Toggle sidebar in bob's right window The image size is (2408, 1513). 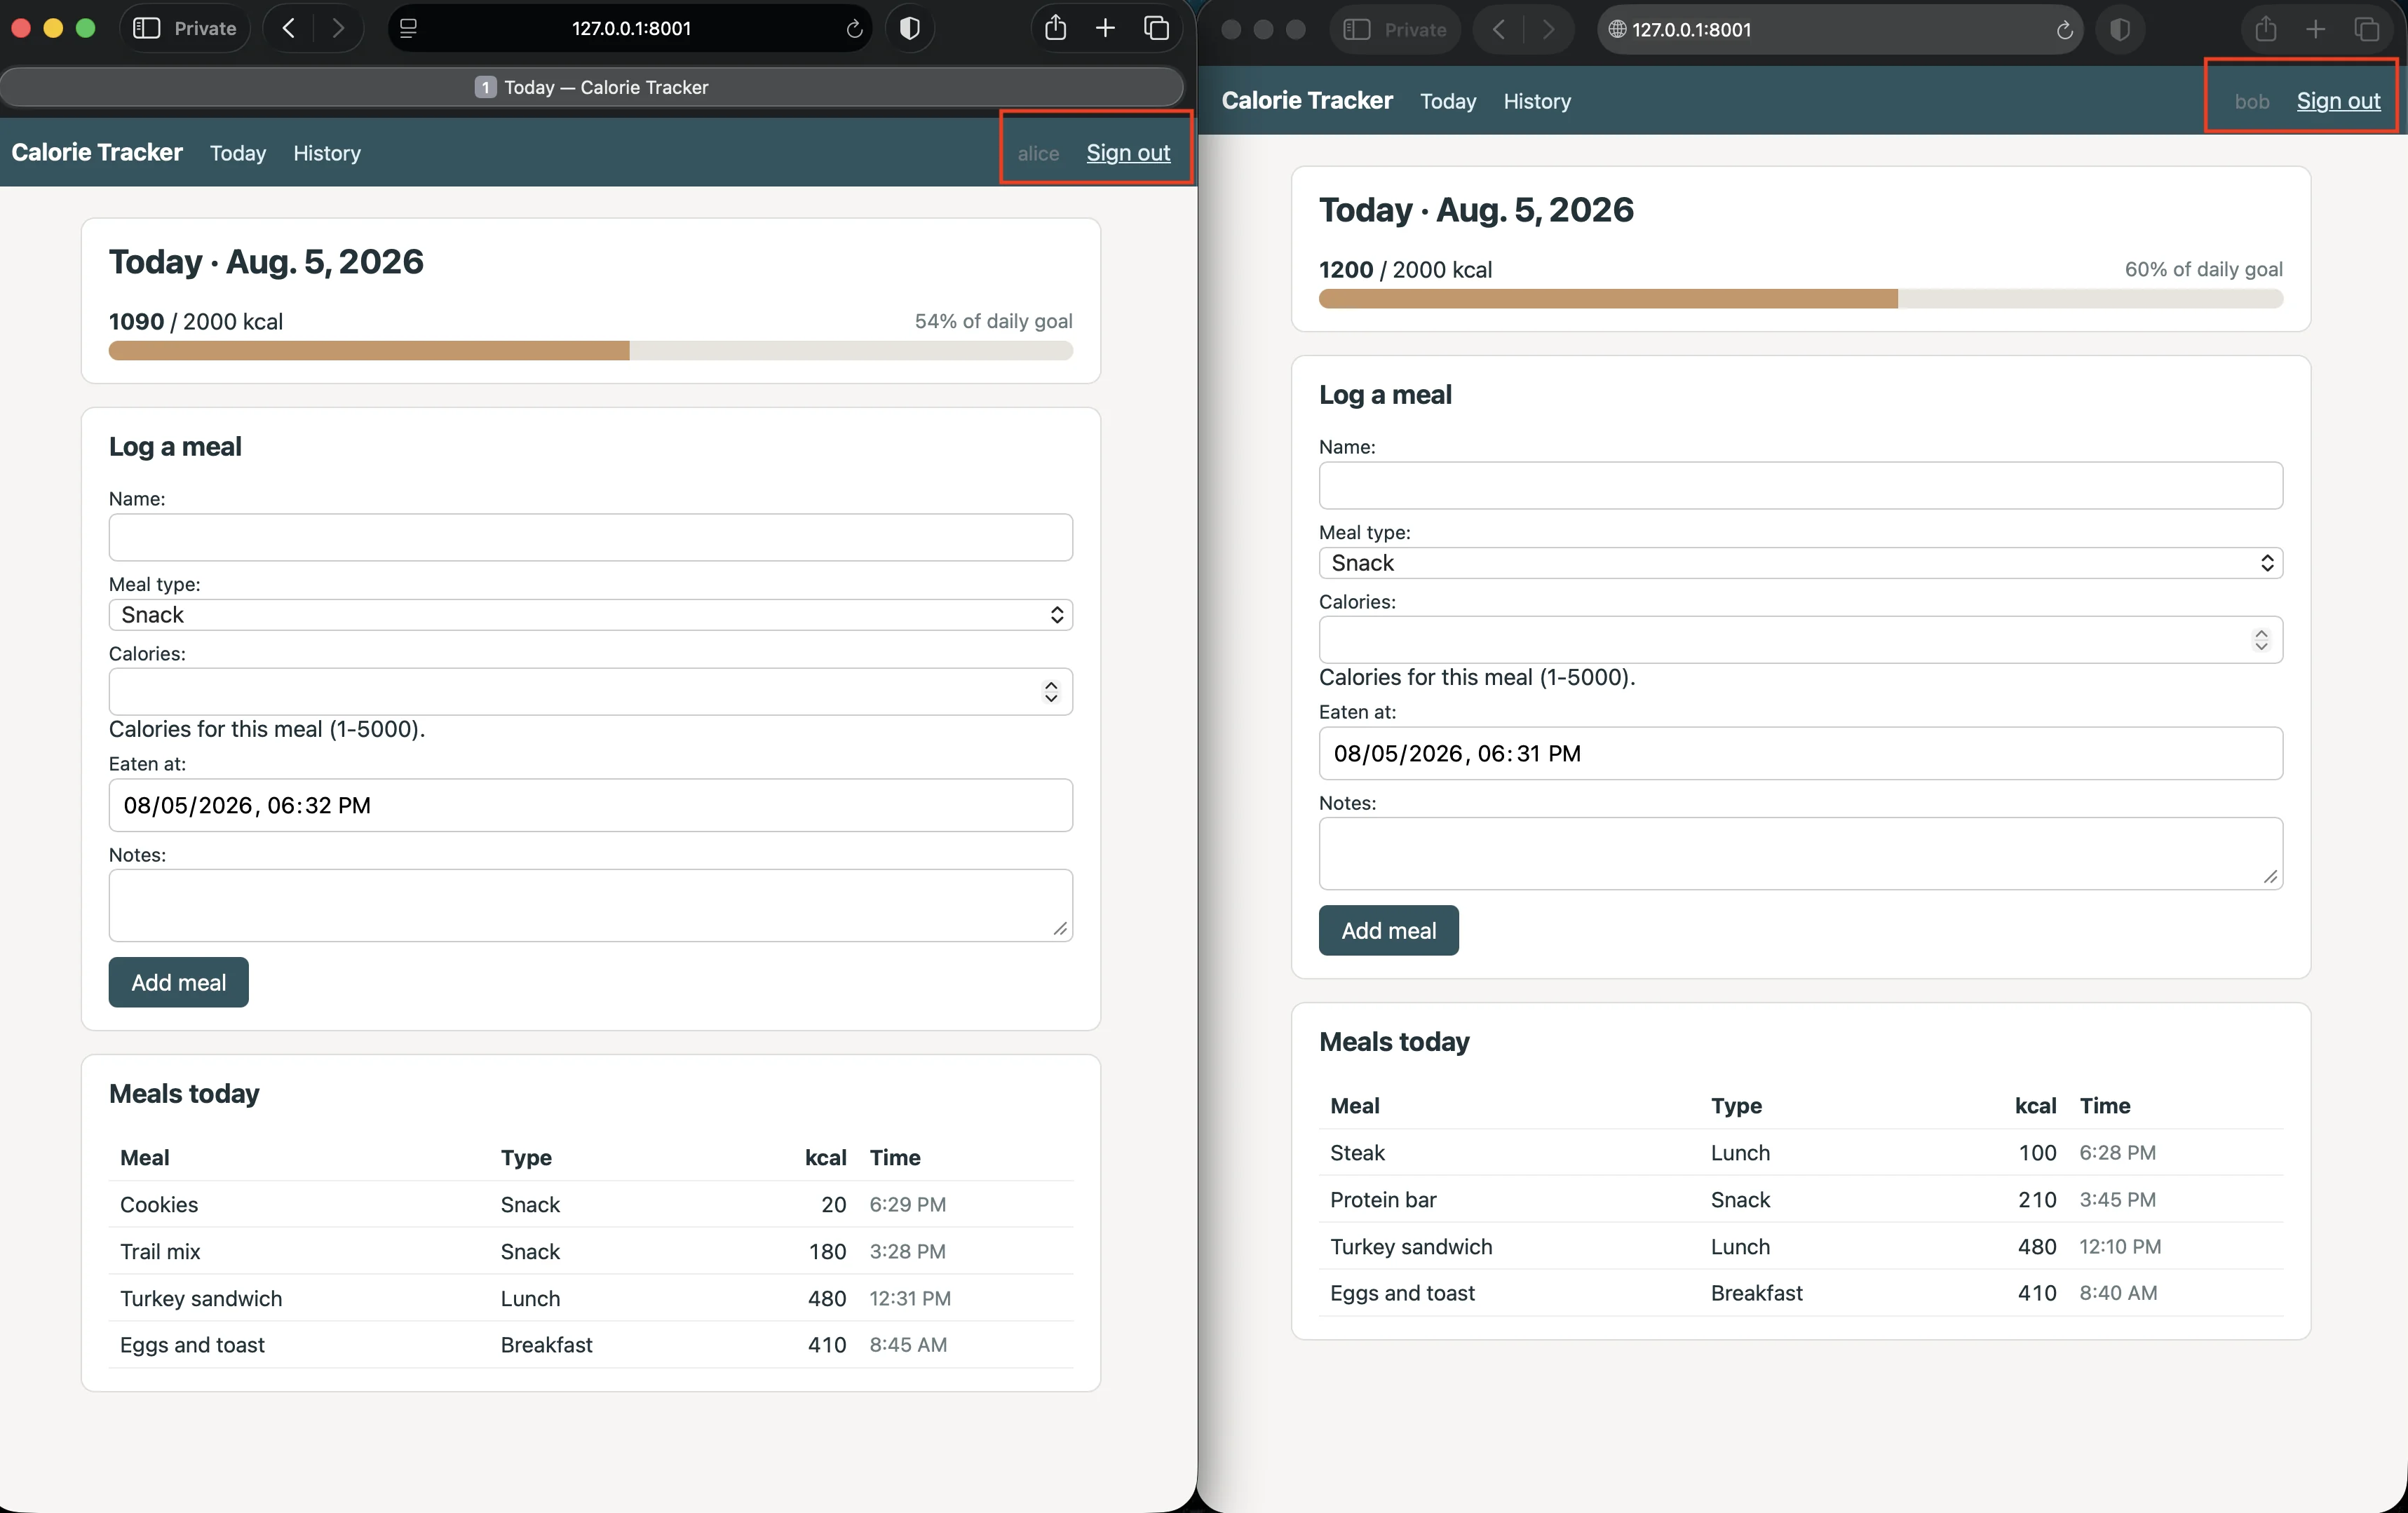coord(1357,29)
